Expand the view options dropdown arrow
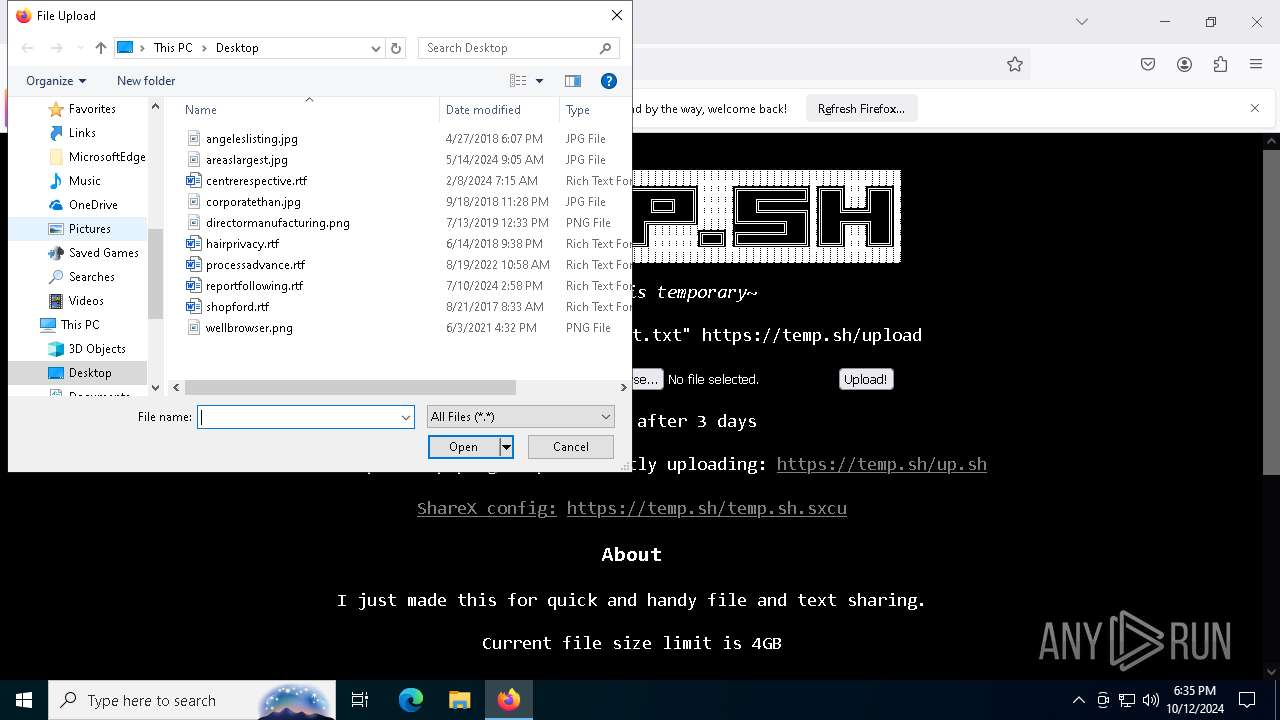Viewport: 1280px width, 720px height. coord(539,81)
